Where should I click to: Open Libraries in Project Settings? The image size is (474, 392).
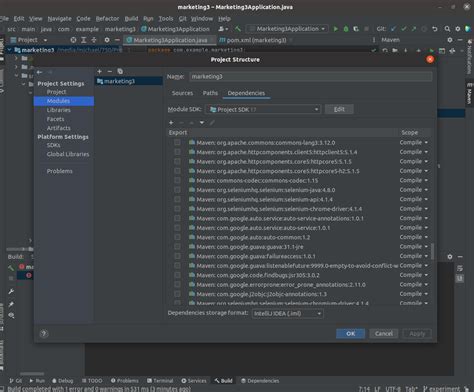(x=59, y=110)
